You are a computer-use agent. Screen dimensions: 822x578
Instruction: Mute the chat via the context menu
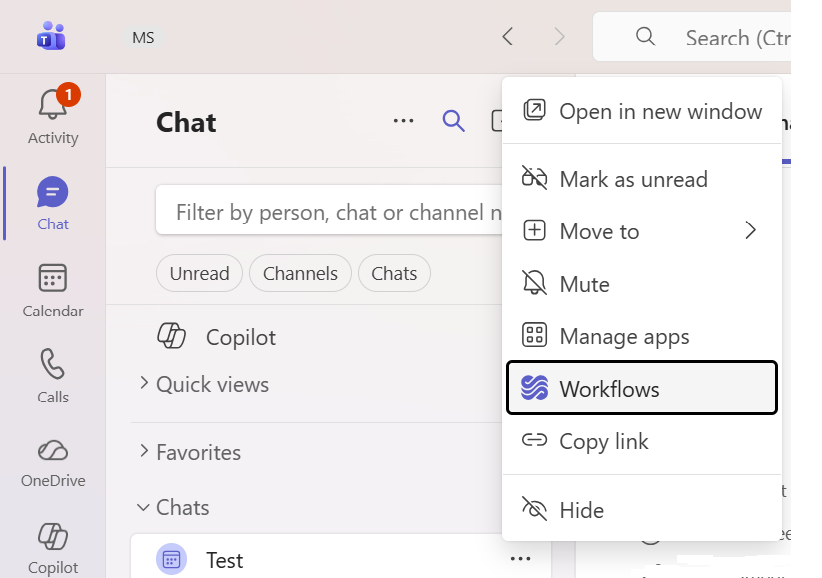[641, 283]
